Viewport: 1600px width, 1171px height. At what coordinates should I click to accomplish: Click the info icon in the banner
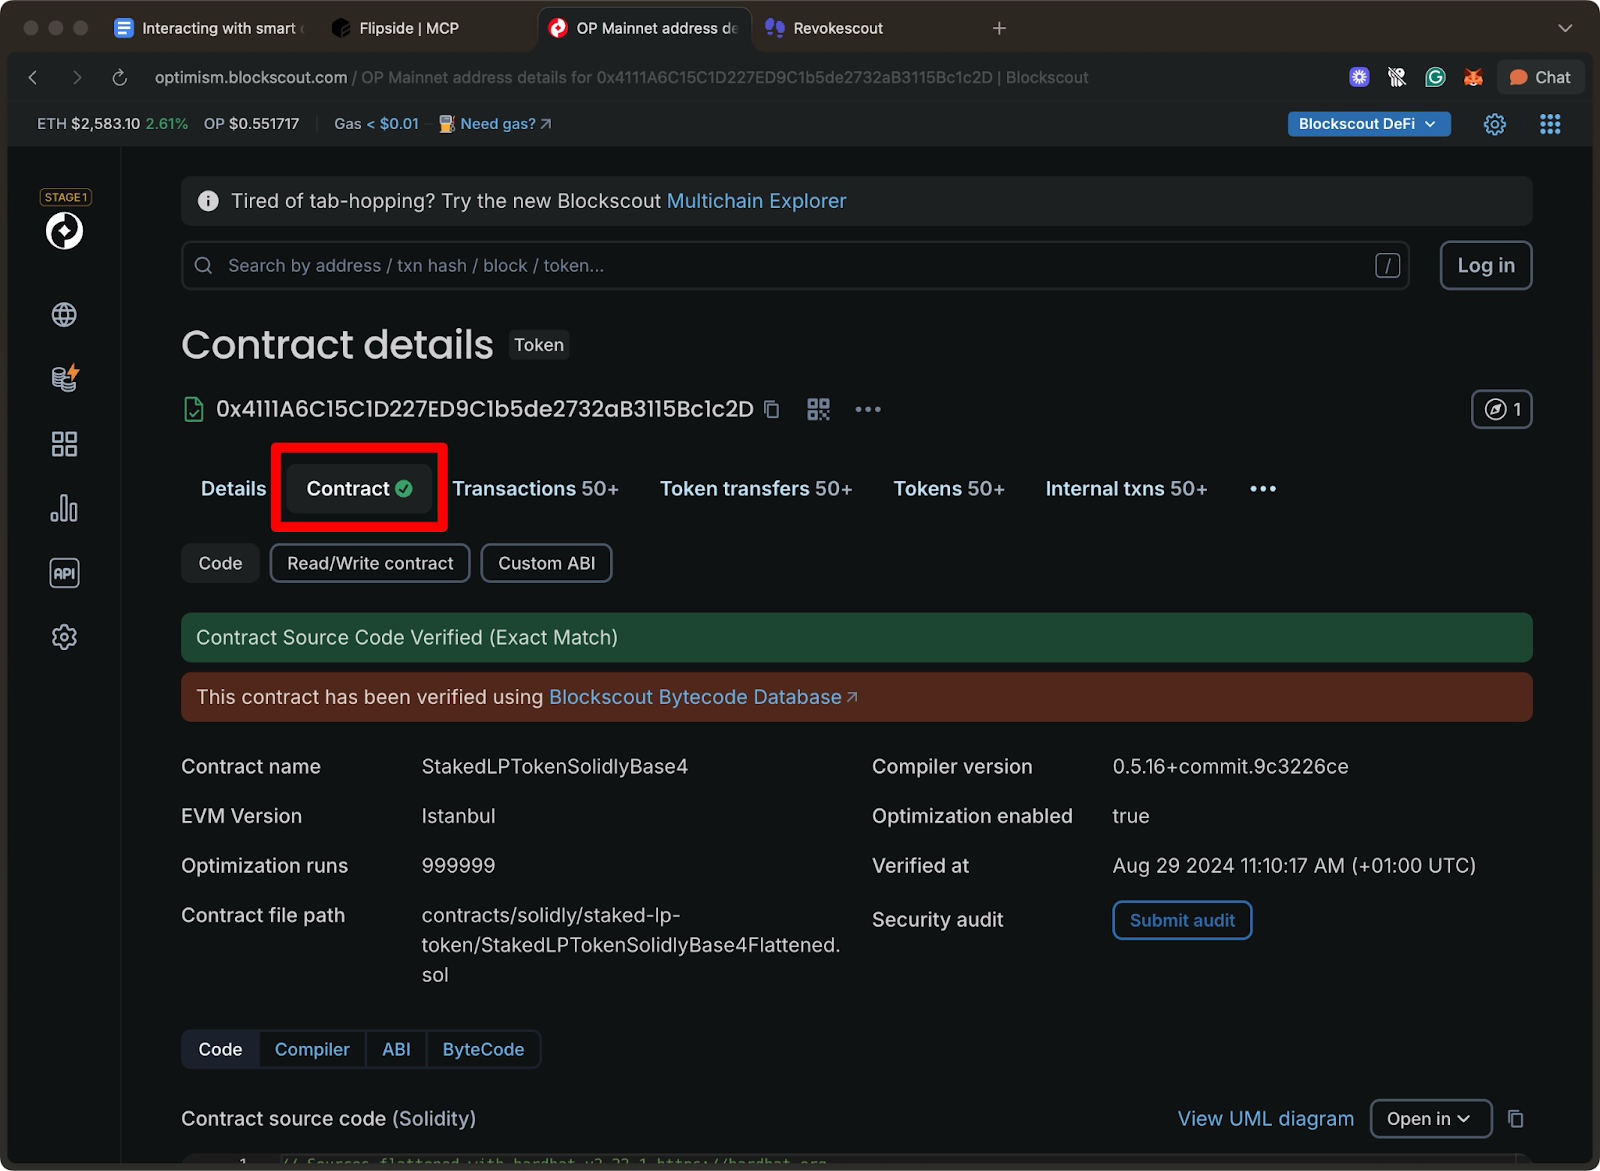[208, 201]
